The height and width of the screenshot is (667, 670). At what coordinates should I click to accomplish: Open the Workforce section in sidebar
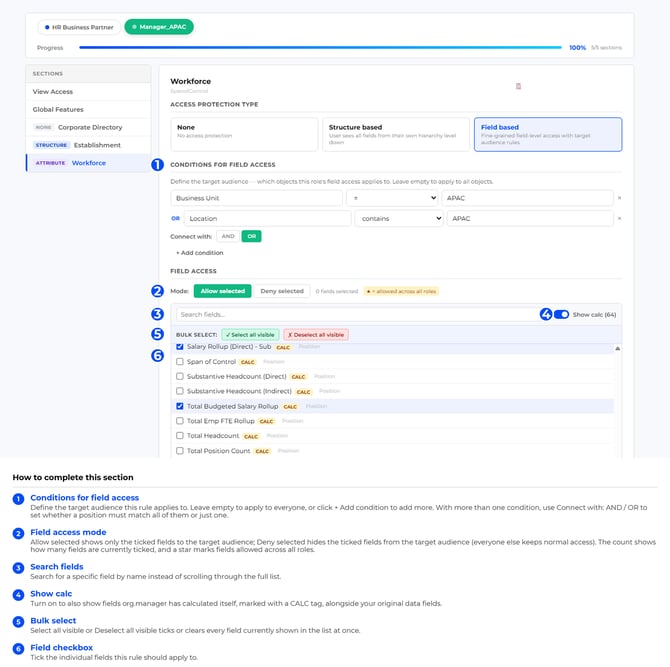pyautogui.click(x=88, y=163)
